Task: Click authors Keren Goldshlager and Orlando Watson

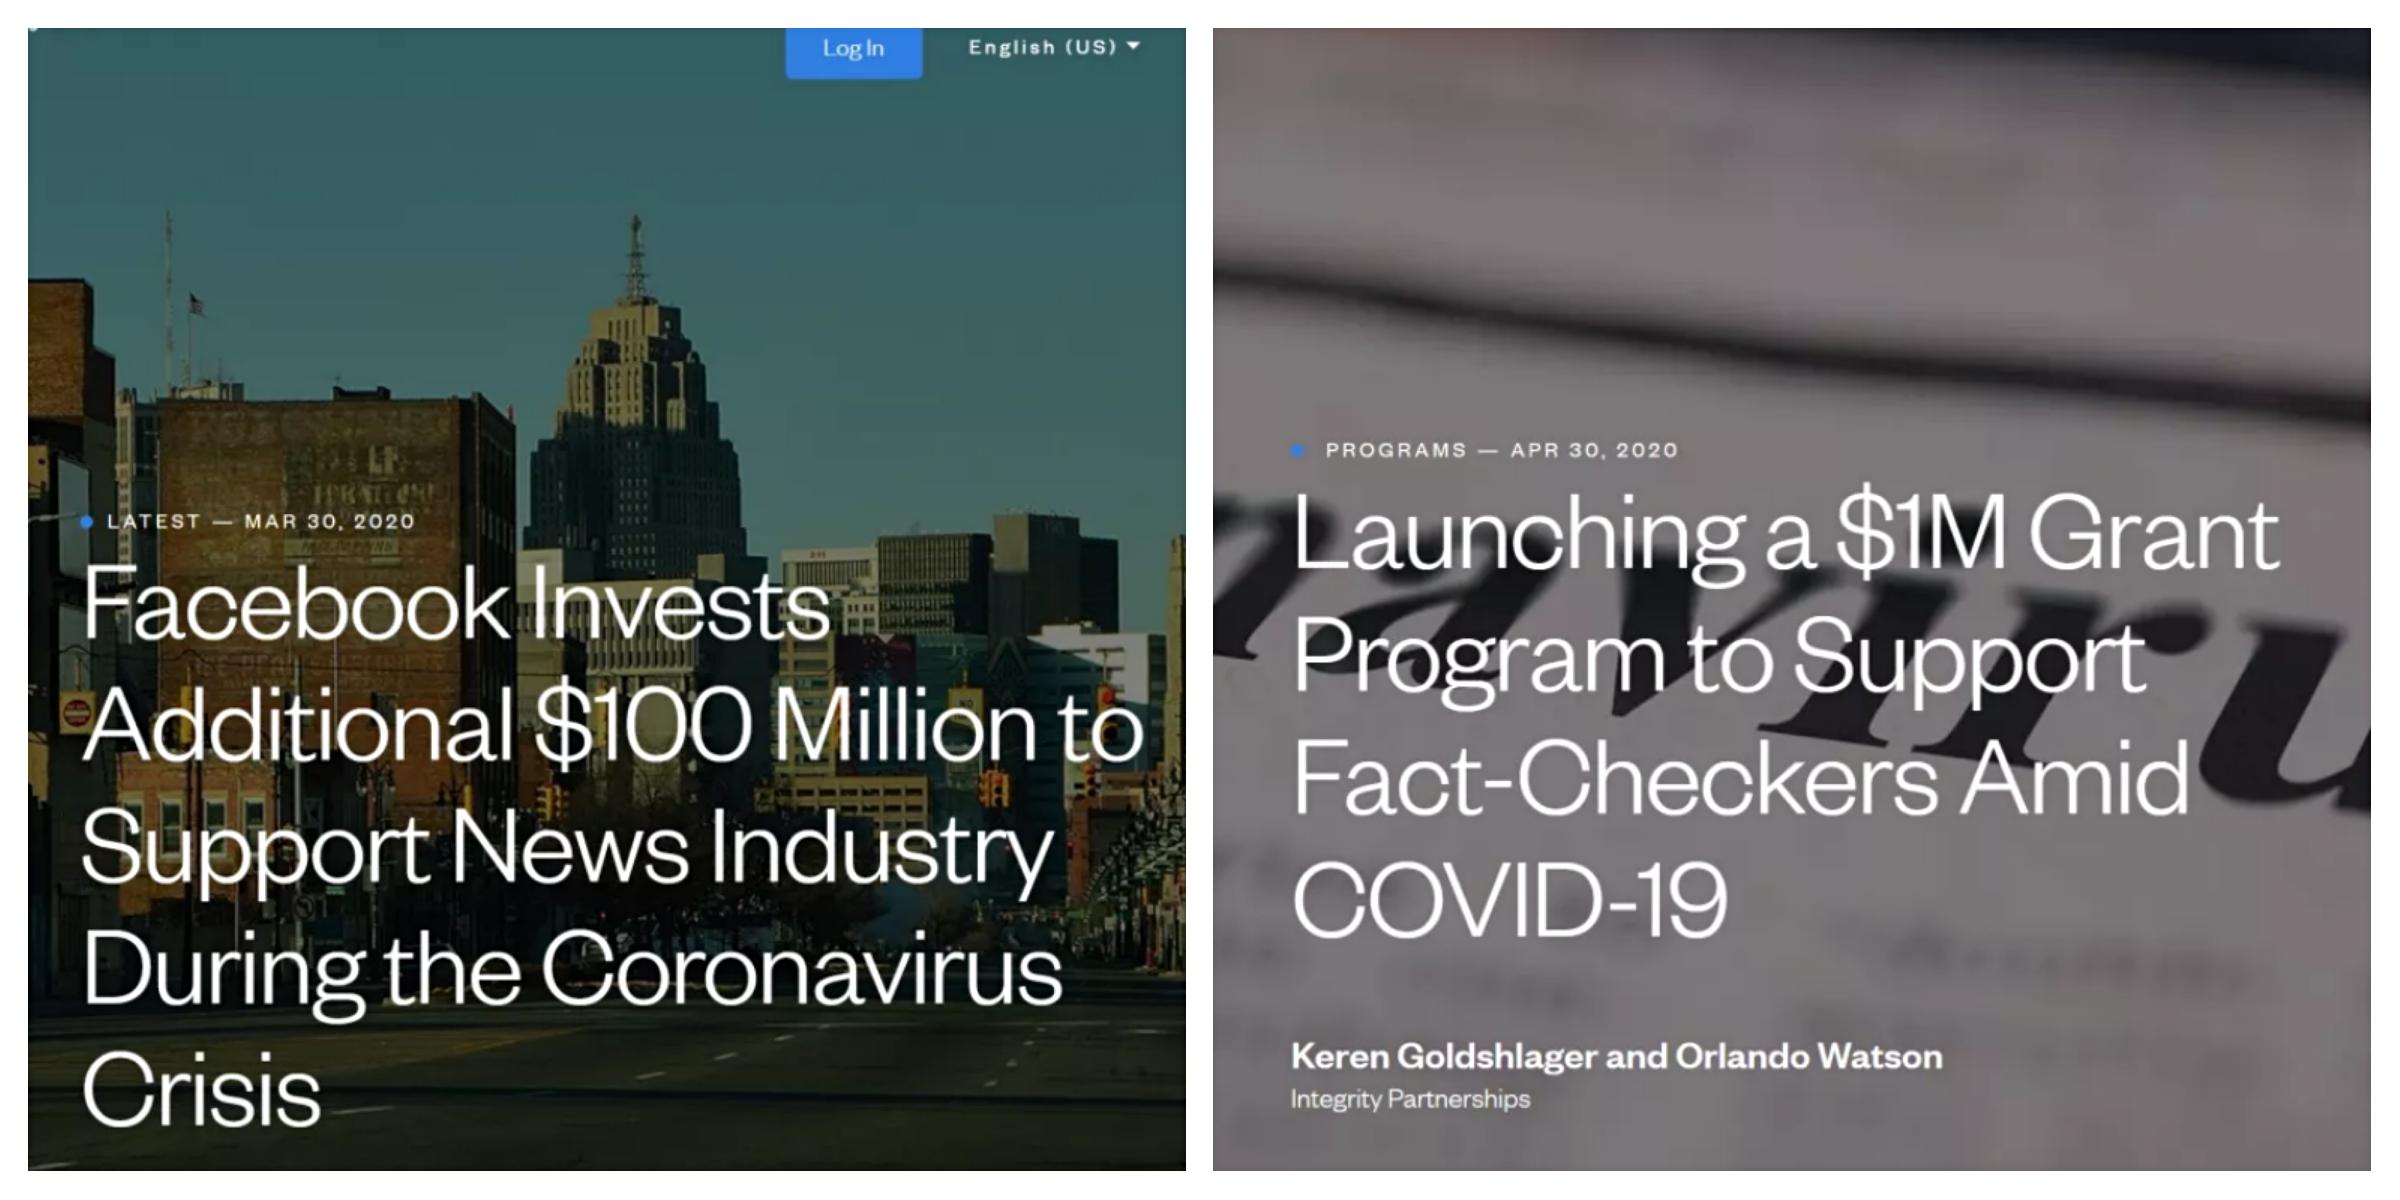Action: (x=1616, y=1056)
